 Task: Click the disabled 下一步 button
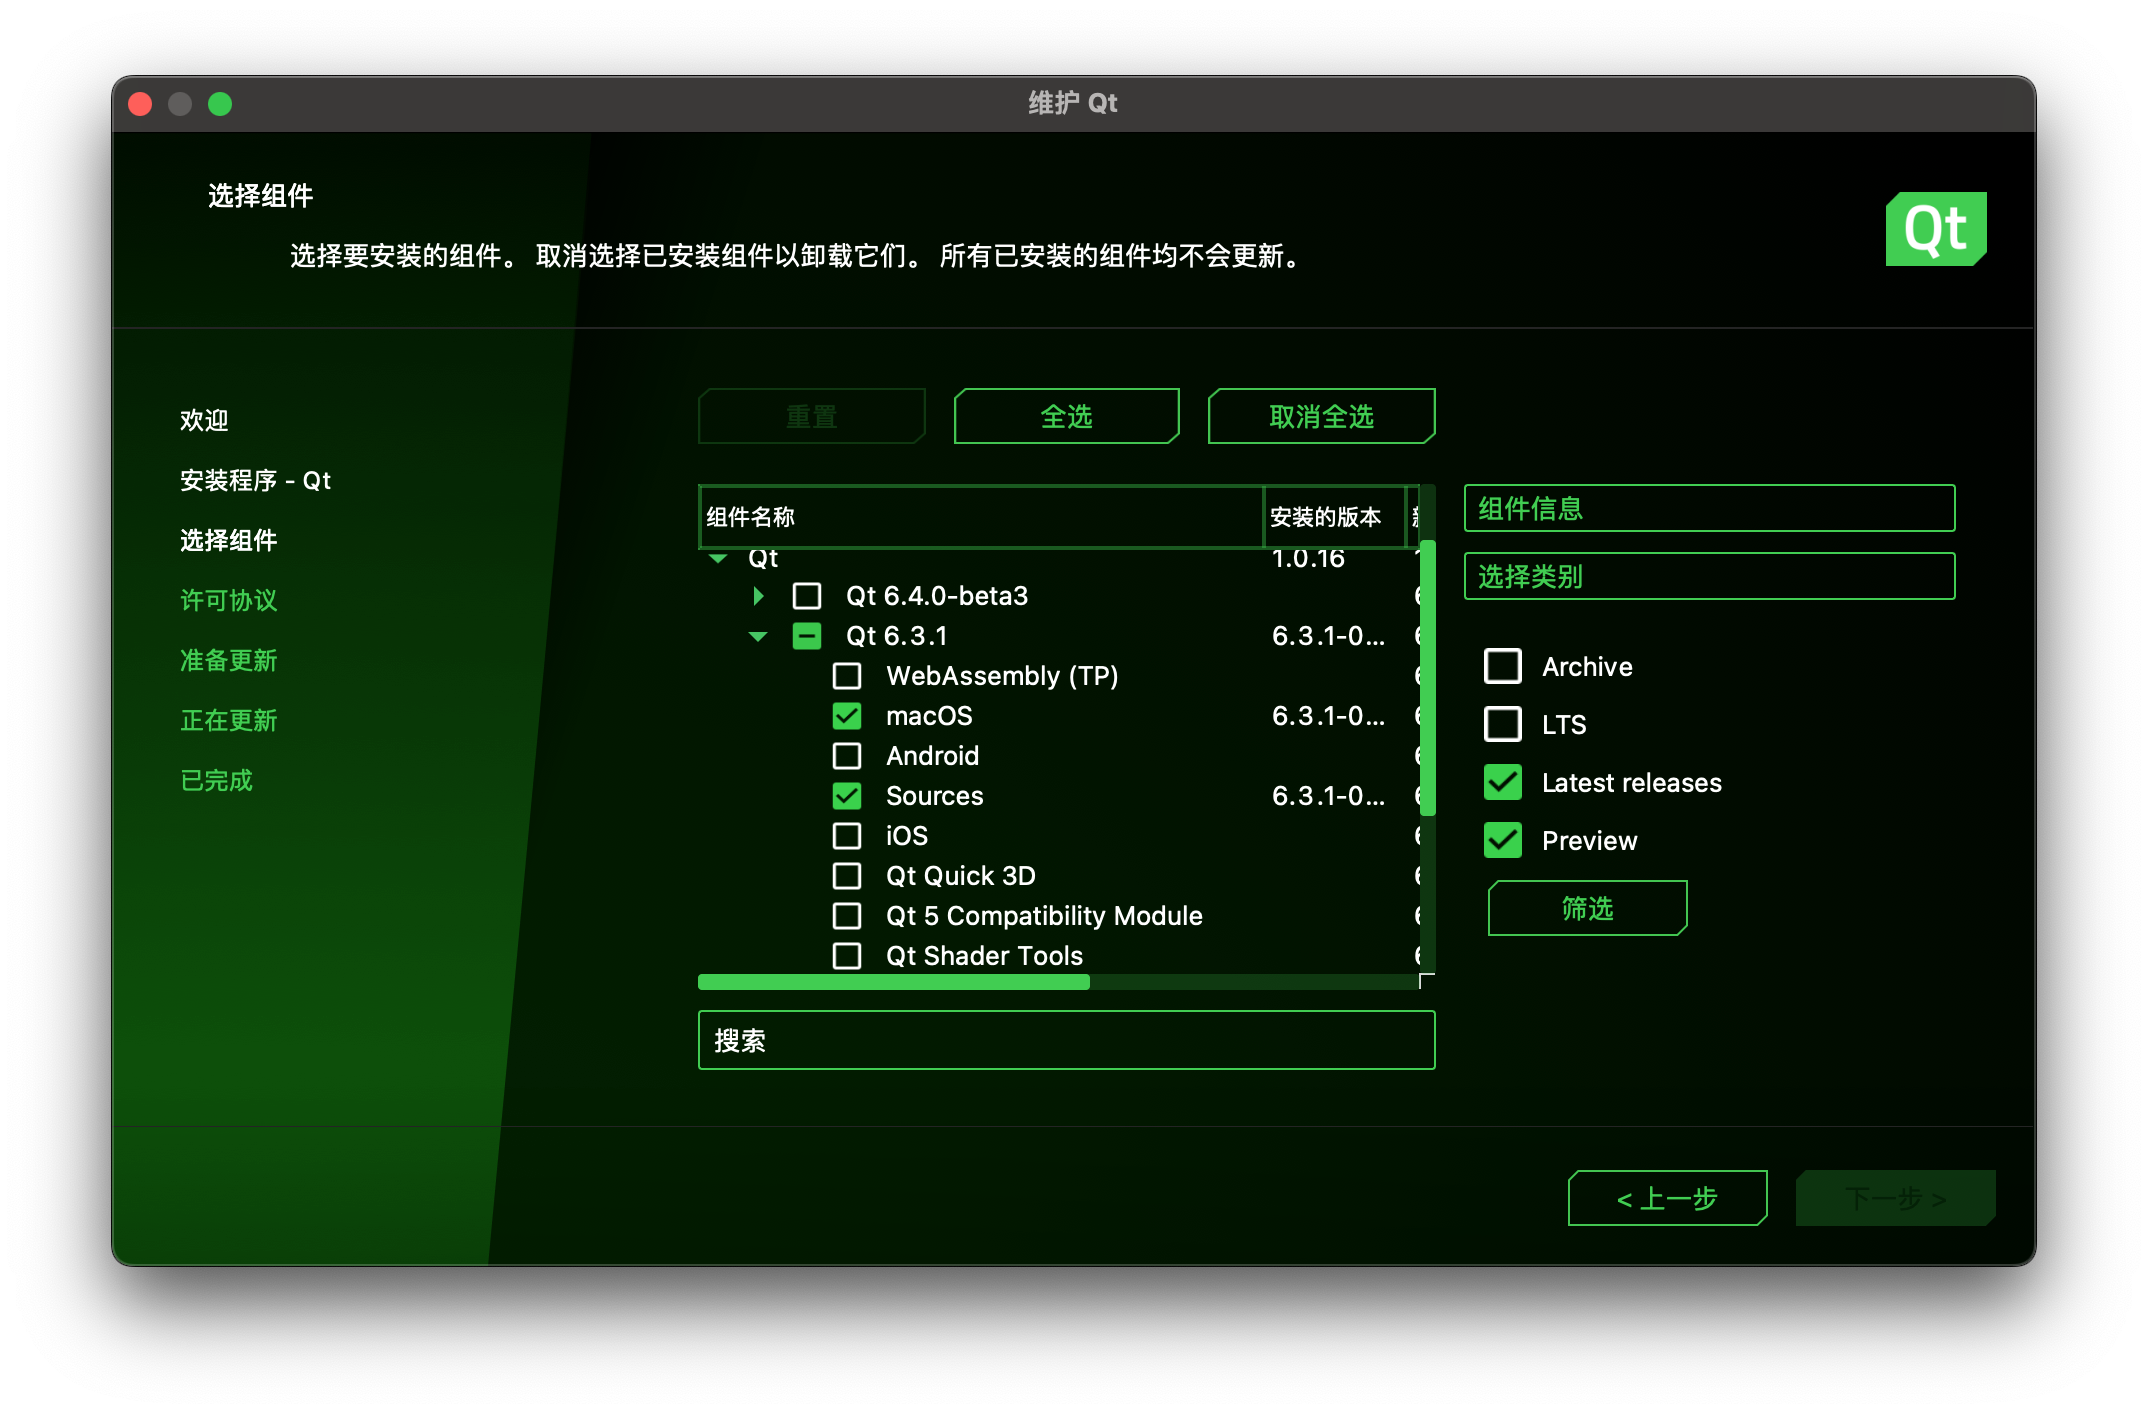pos(1895,1198)
